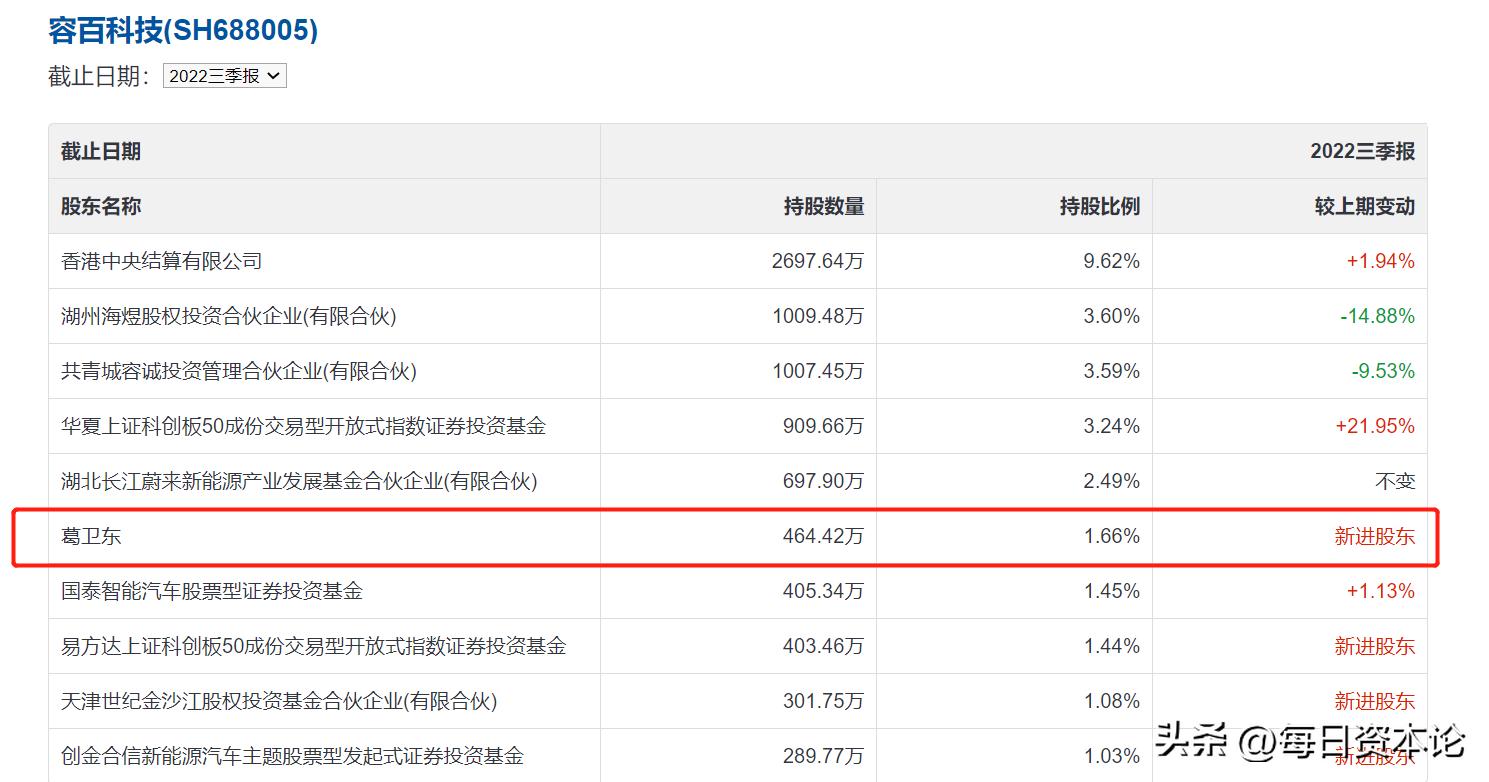
Task: Click share count 289.77万
Action: 823,757
